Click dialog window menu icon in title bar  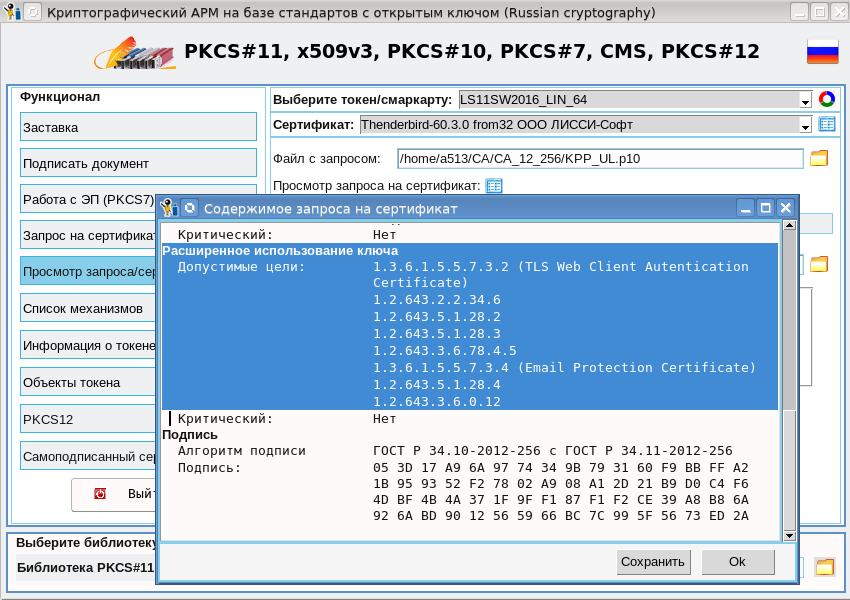pos(168,208)
